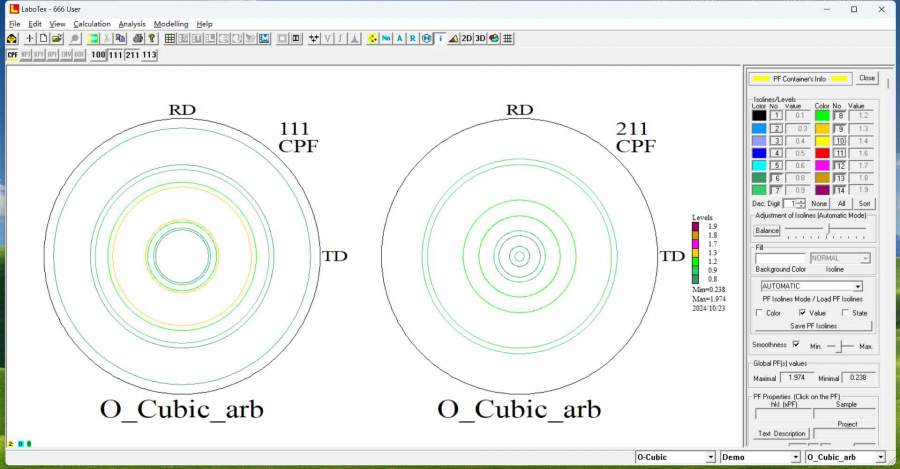Click the hash grid icon after the globe
This screenshot has width=900, height=469.
(507, 38)
